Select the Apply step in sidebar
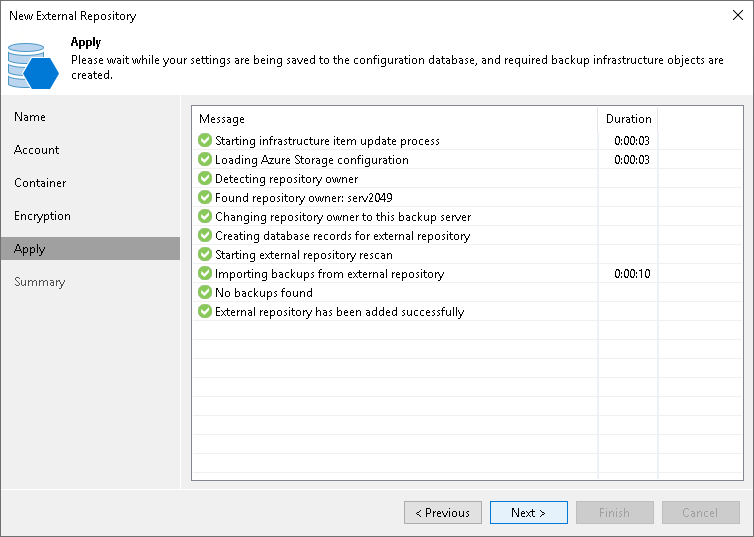 [x=30, y=249]
